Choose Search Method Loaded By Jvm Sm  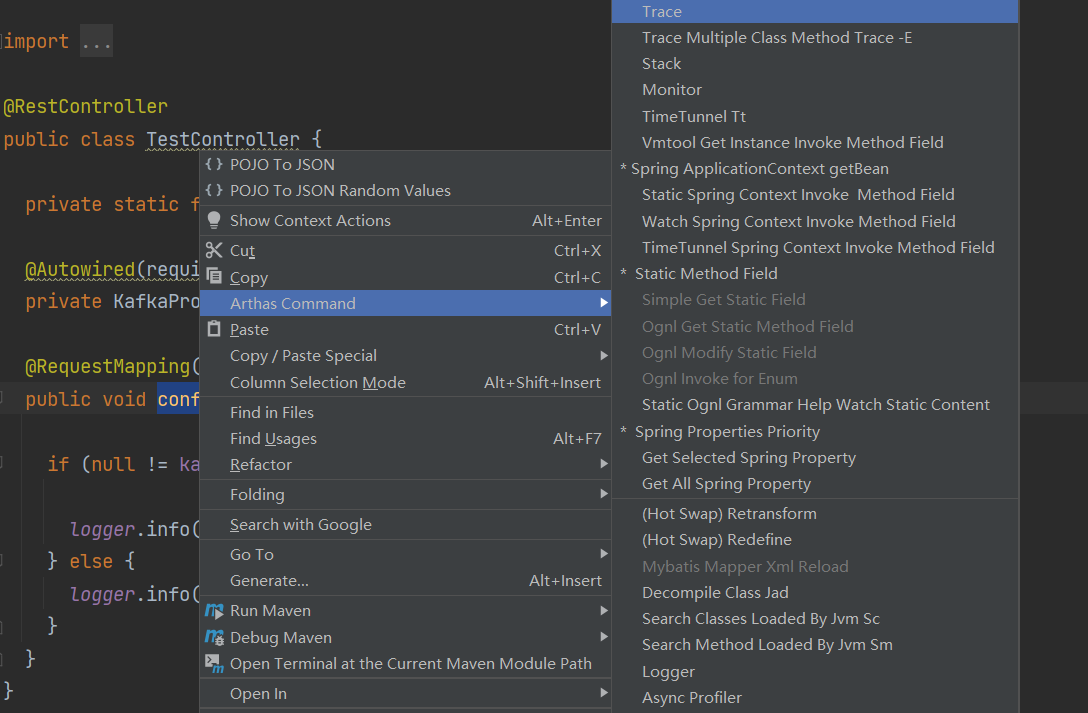(815, 644)
